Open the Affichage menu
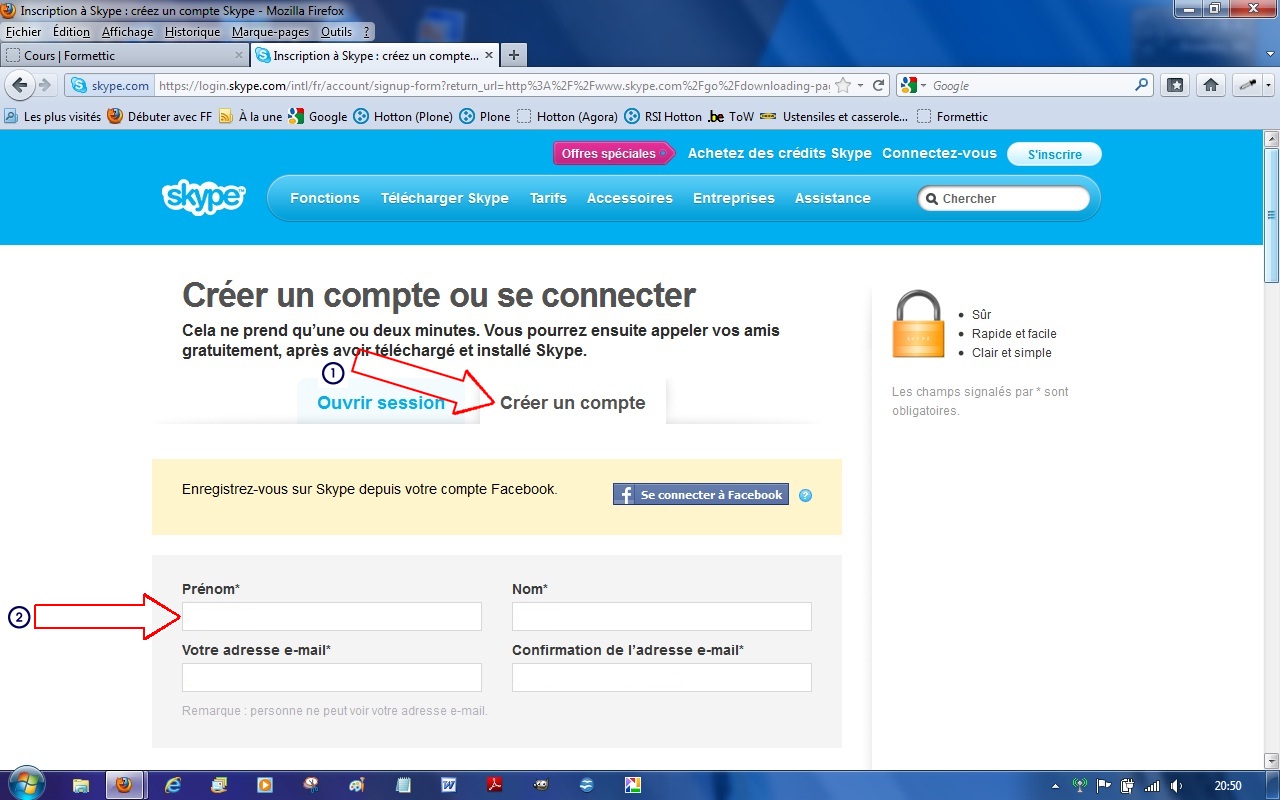1280x800 pixels. pos(127,32)
